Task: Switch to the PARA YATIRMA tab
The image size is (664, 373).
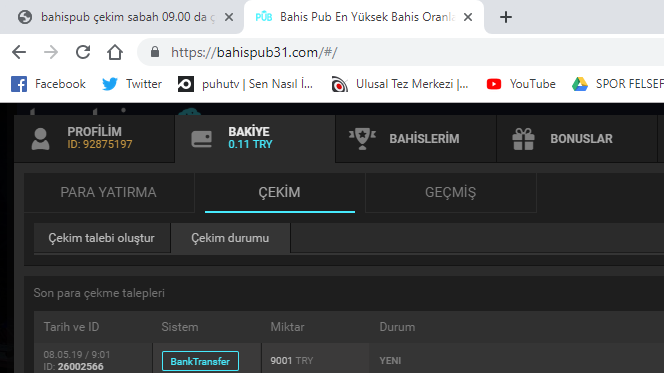Action: pyautogui.click(x=109, y=192)
